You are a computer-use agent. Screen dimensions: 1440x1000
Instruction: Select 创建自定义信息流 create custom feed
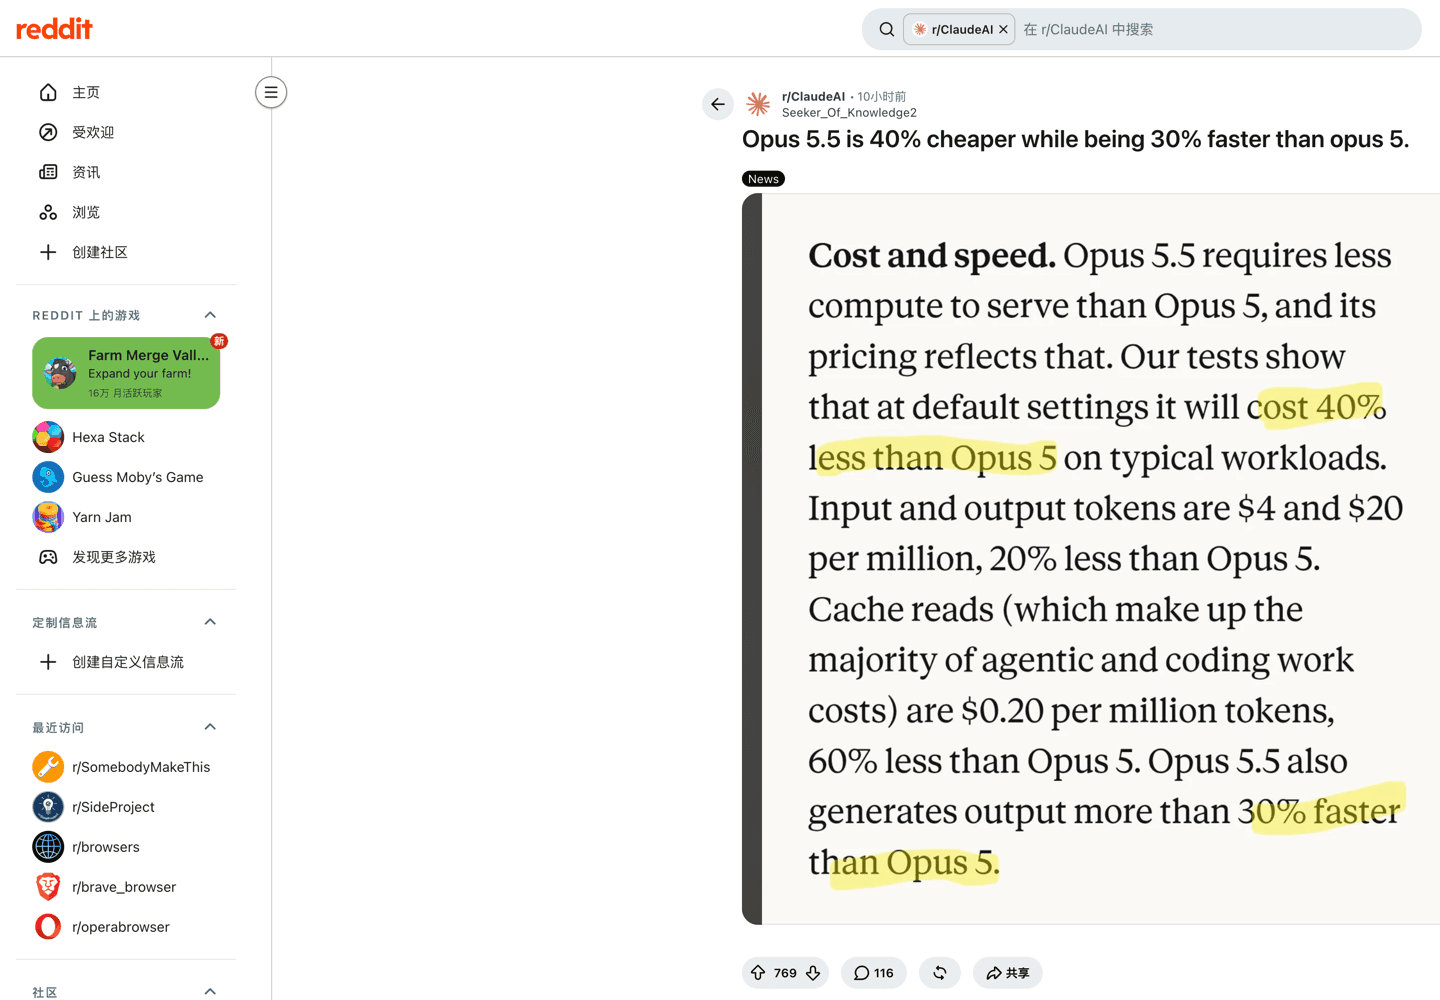126,662
